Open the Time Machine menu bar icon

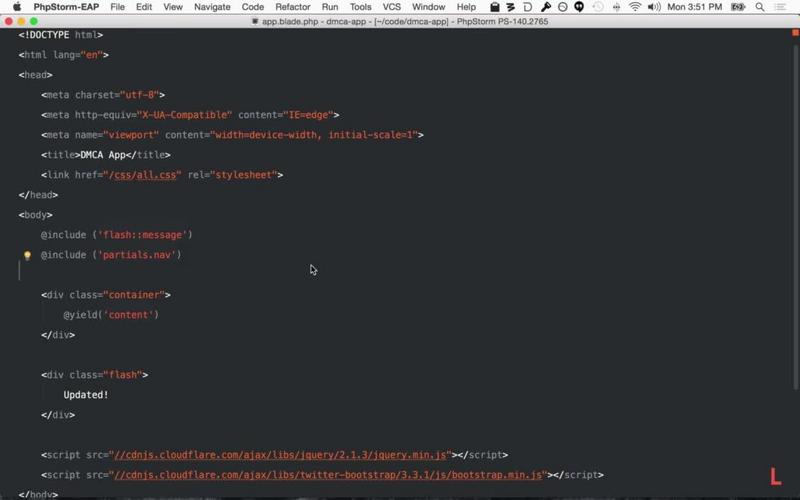[598, 7]
